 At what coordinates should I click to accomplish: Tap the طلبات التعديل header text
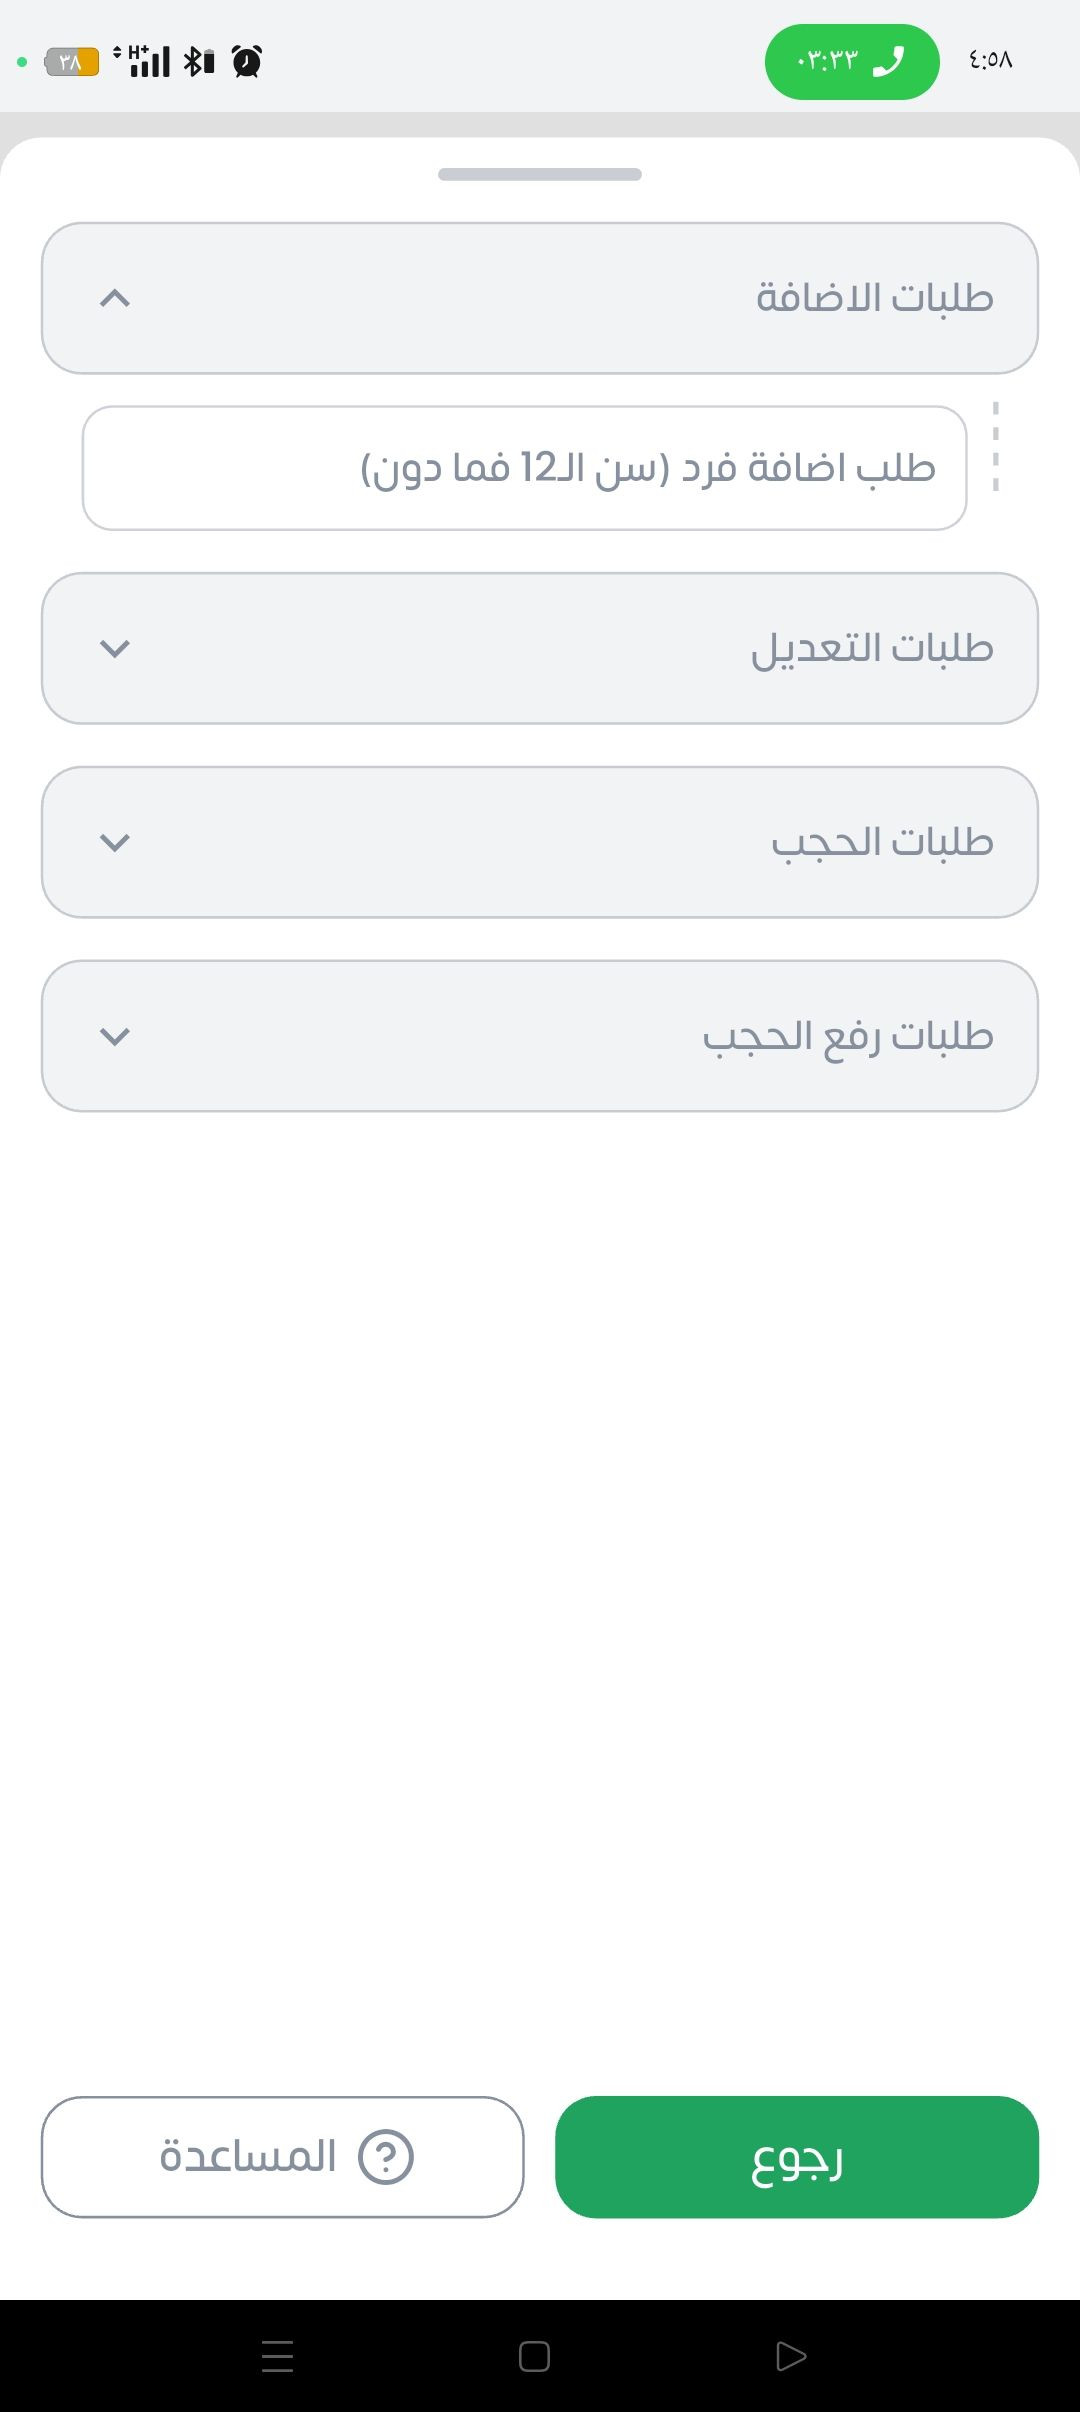[x=872, y=648]
